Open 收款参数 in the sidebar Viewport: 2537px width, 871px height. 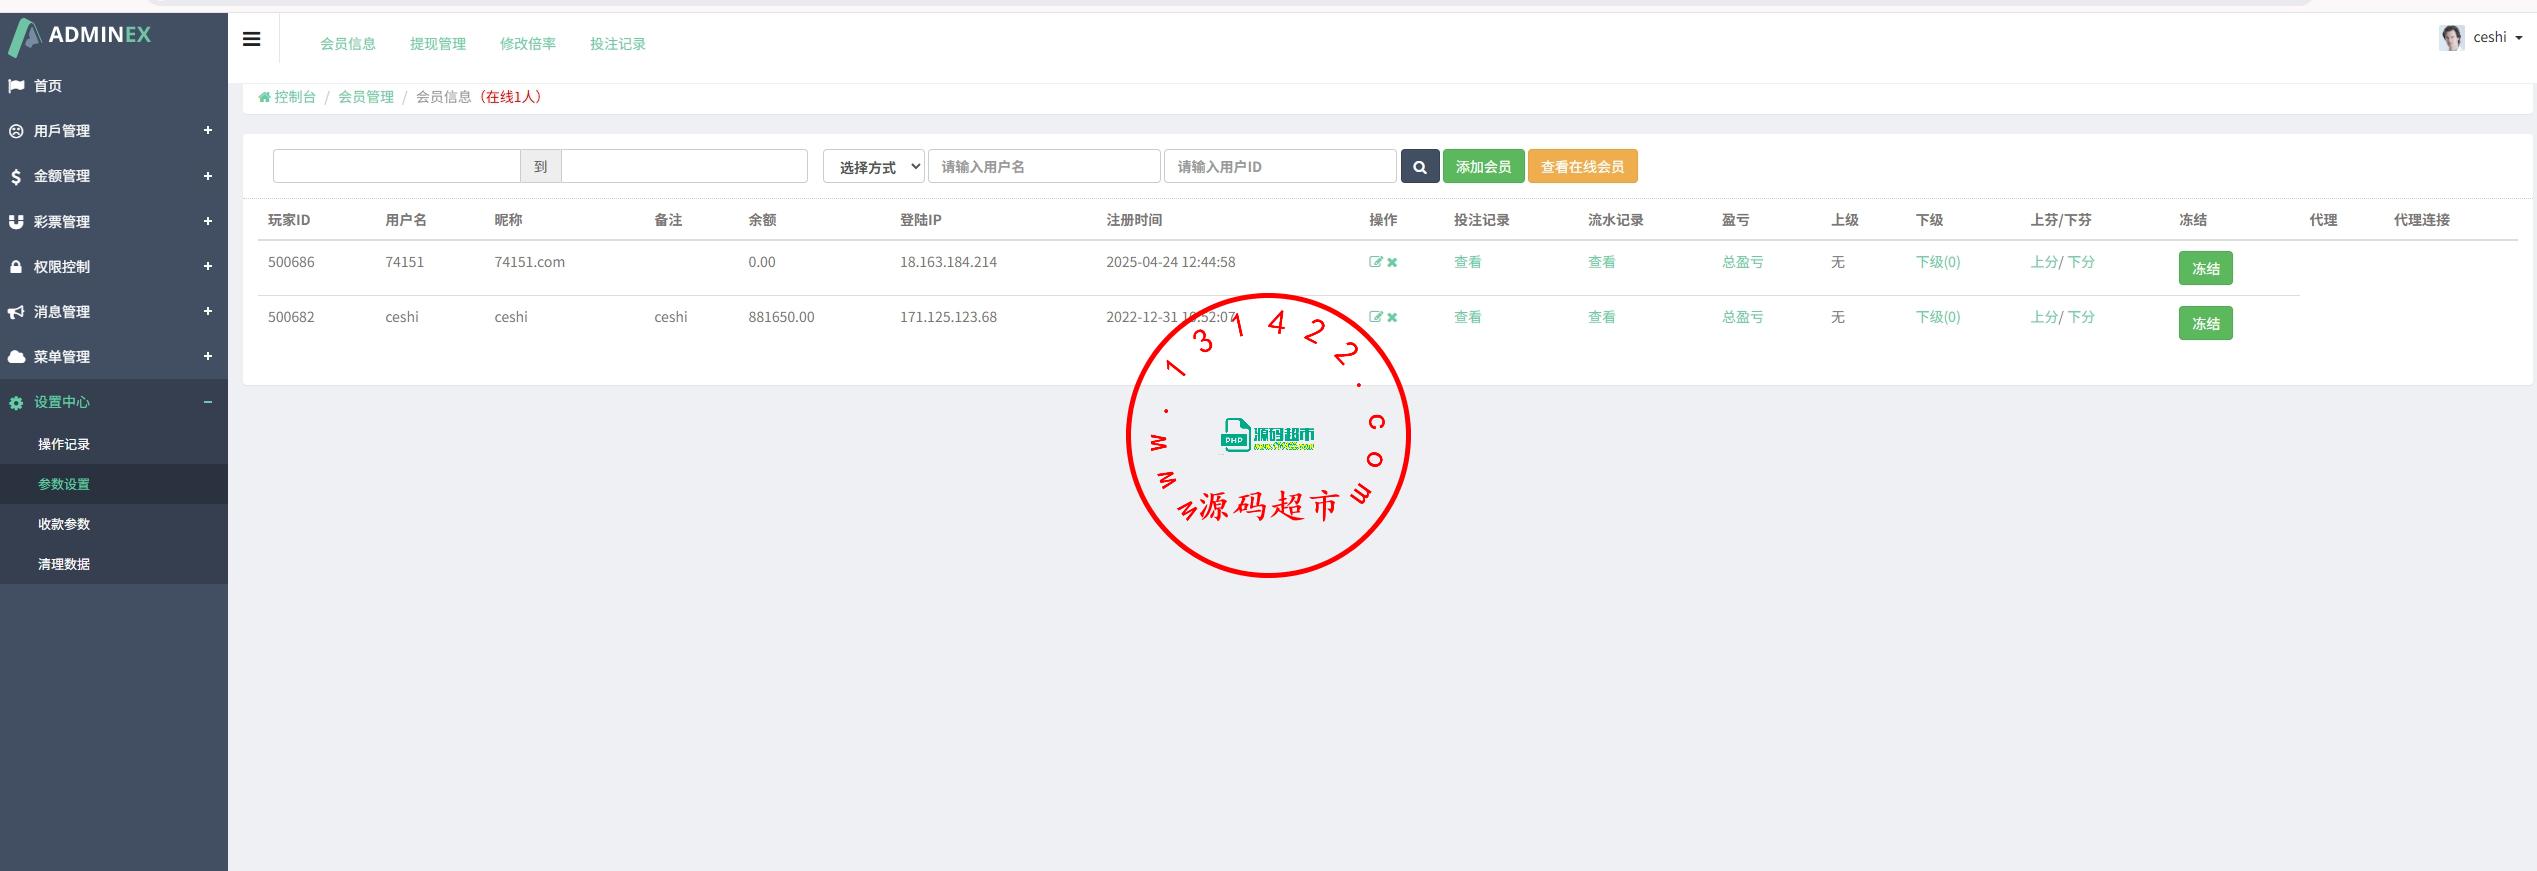pyautogui.click(x=64, y=524)
